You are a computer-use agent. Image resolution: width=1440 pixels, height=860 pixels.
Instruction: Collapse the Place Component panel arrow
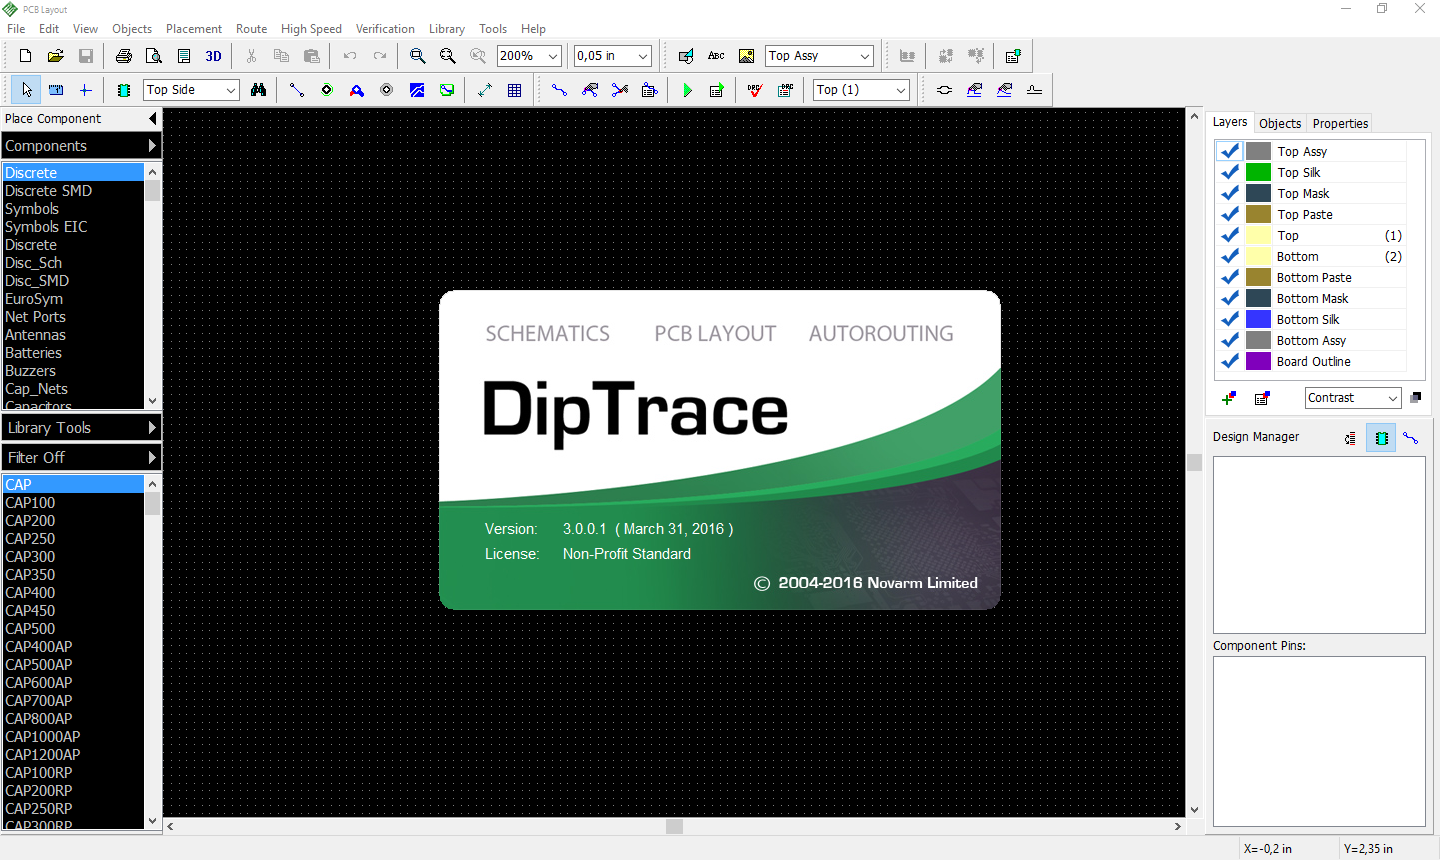point(153,119)
